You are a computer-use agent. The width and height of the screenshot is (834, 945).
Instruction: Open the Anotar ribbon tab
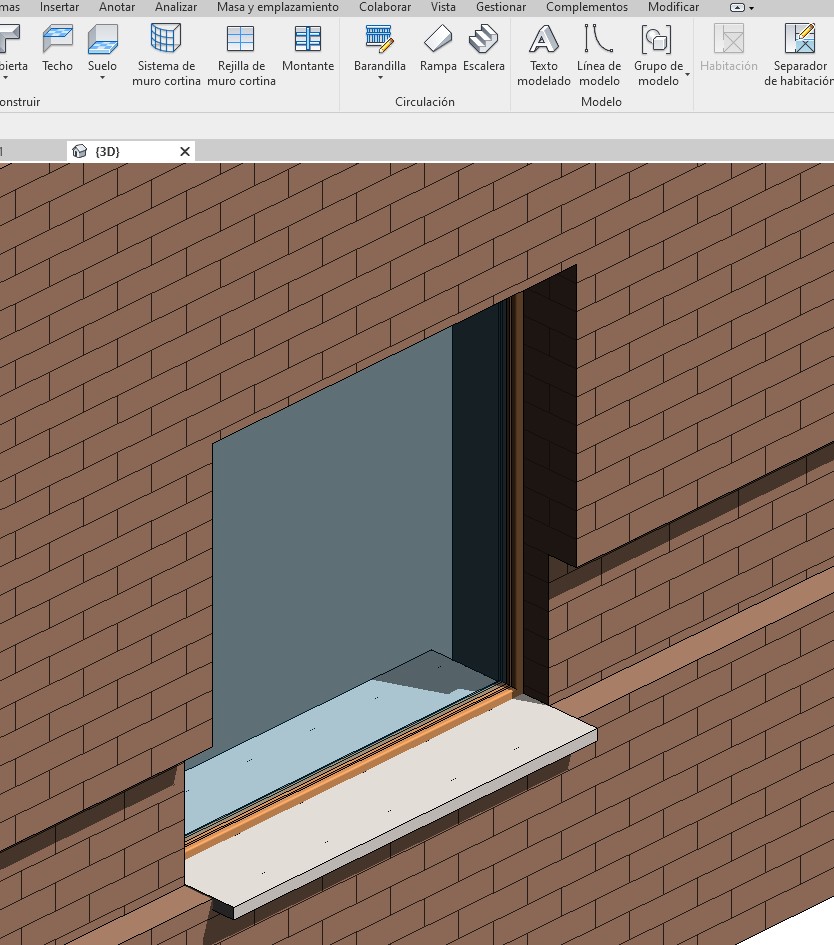click(x=117, y=7)
